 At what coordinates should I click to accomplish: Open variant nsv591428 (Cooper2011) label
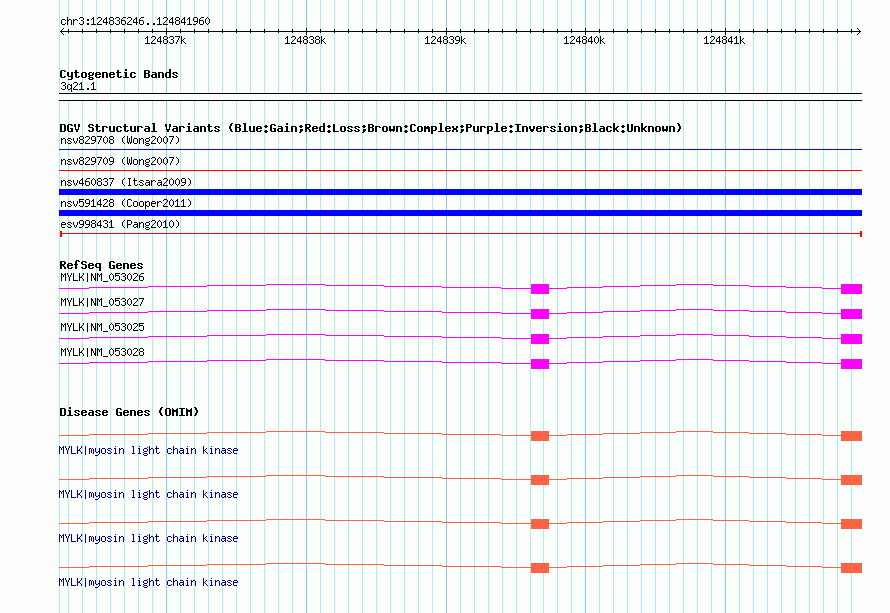click(126, 203)
